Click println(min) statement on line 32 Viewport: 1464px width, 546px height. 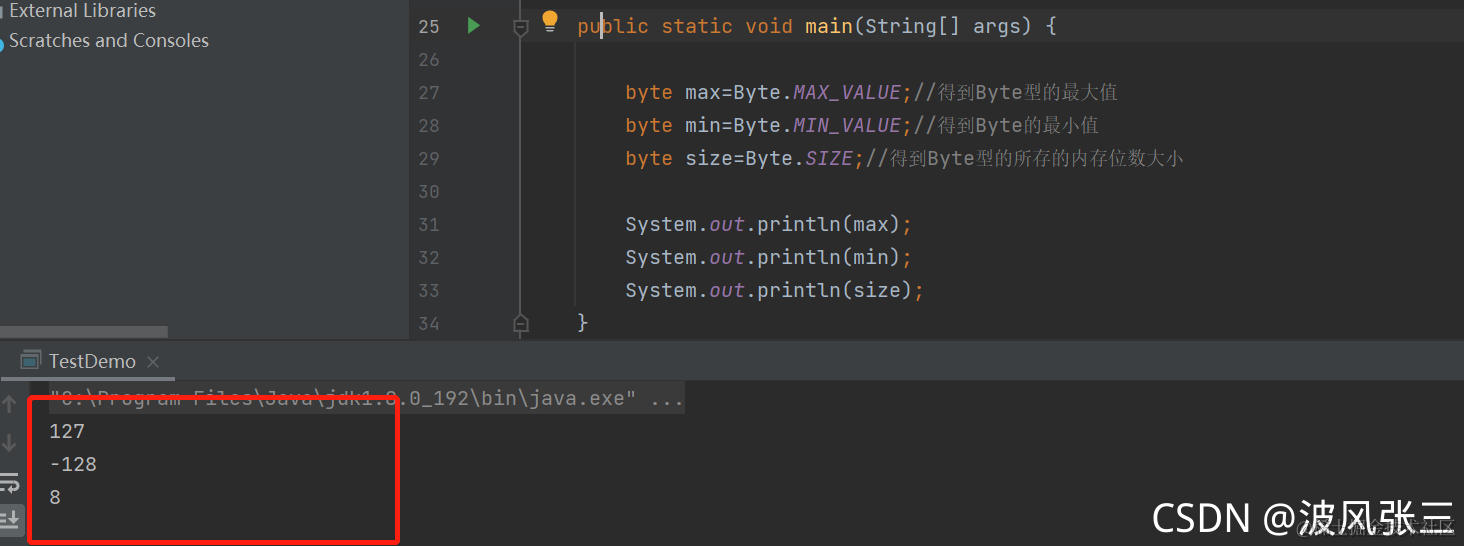(769, 257)
